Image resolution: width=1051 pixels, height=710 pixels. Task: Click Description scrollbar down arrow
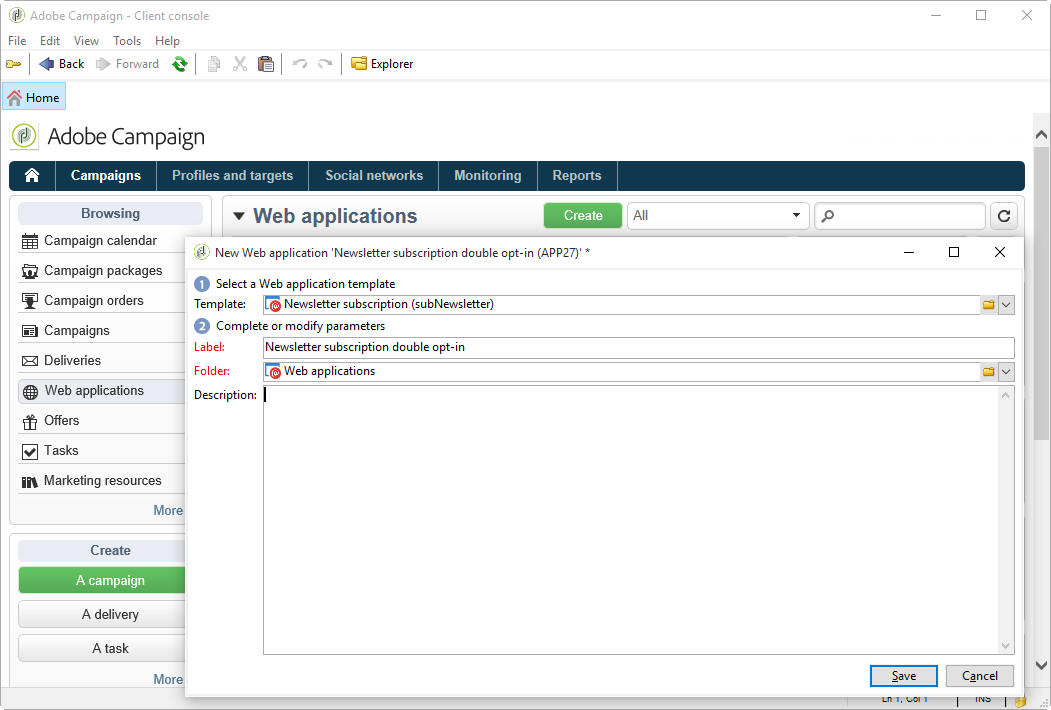(x=1005, y=646)
